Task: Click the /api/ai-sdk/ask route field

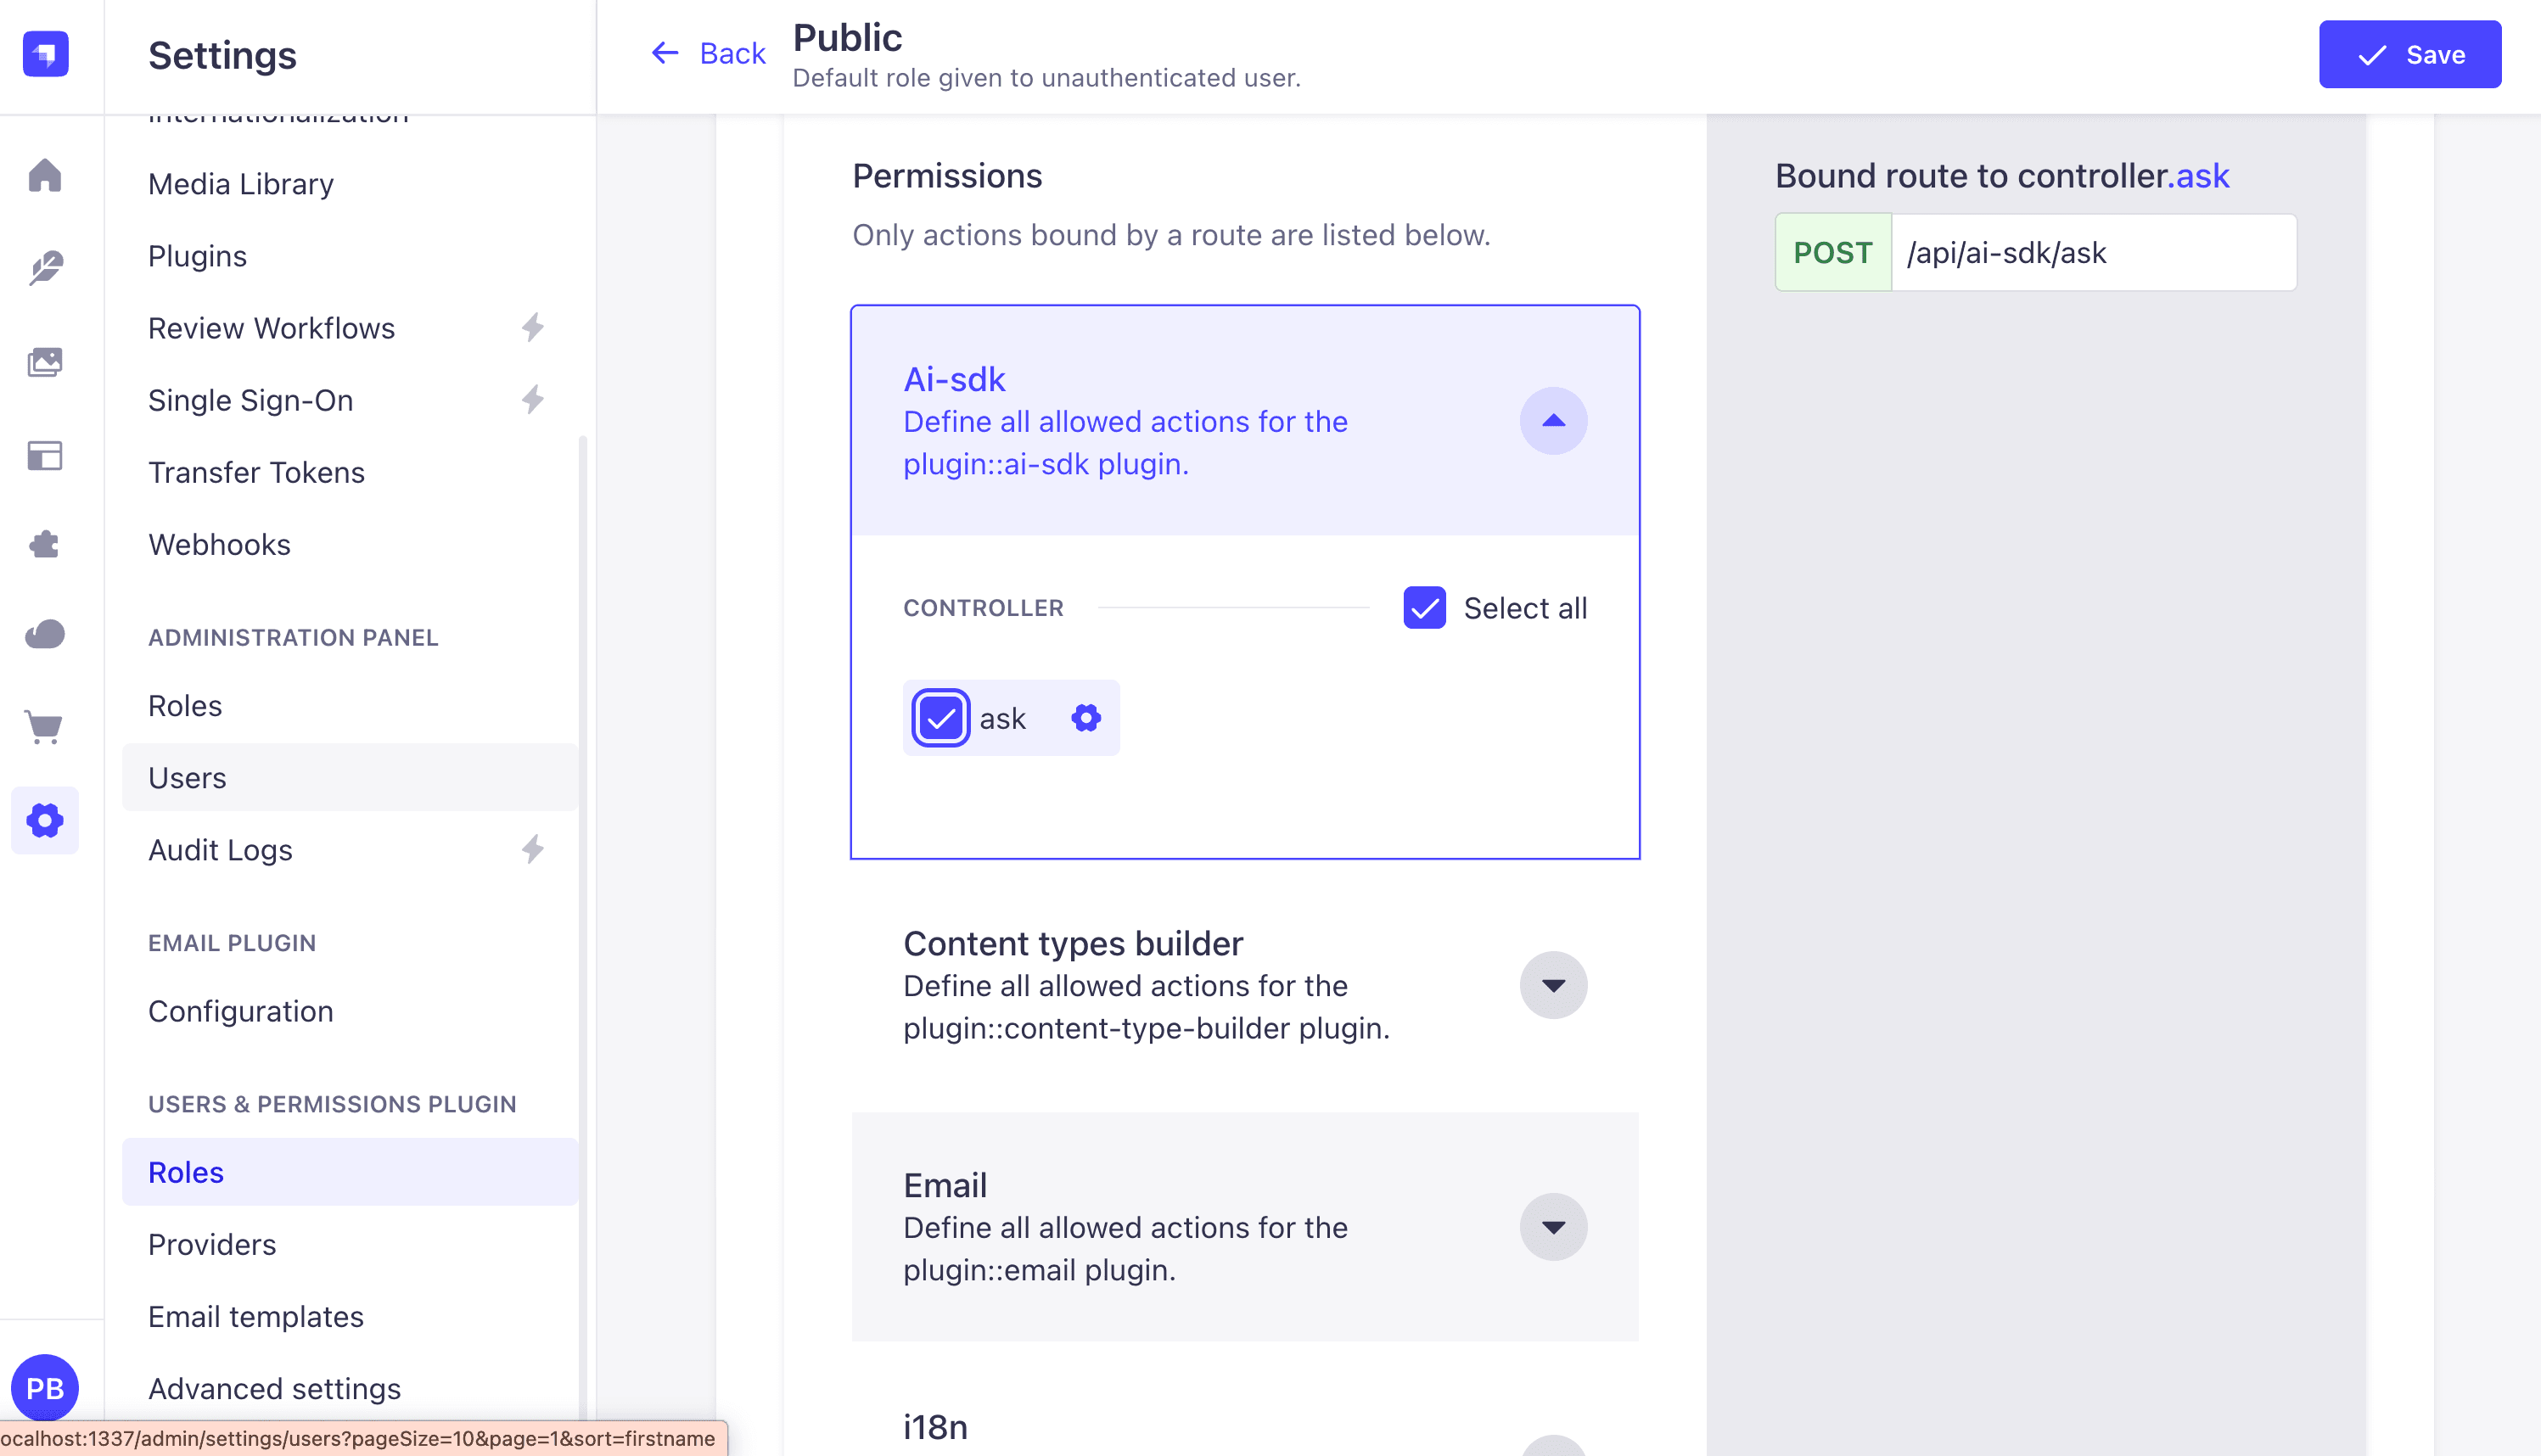Action: [2094, 253]
